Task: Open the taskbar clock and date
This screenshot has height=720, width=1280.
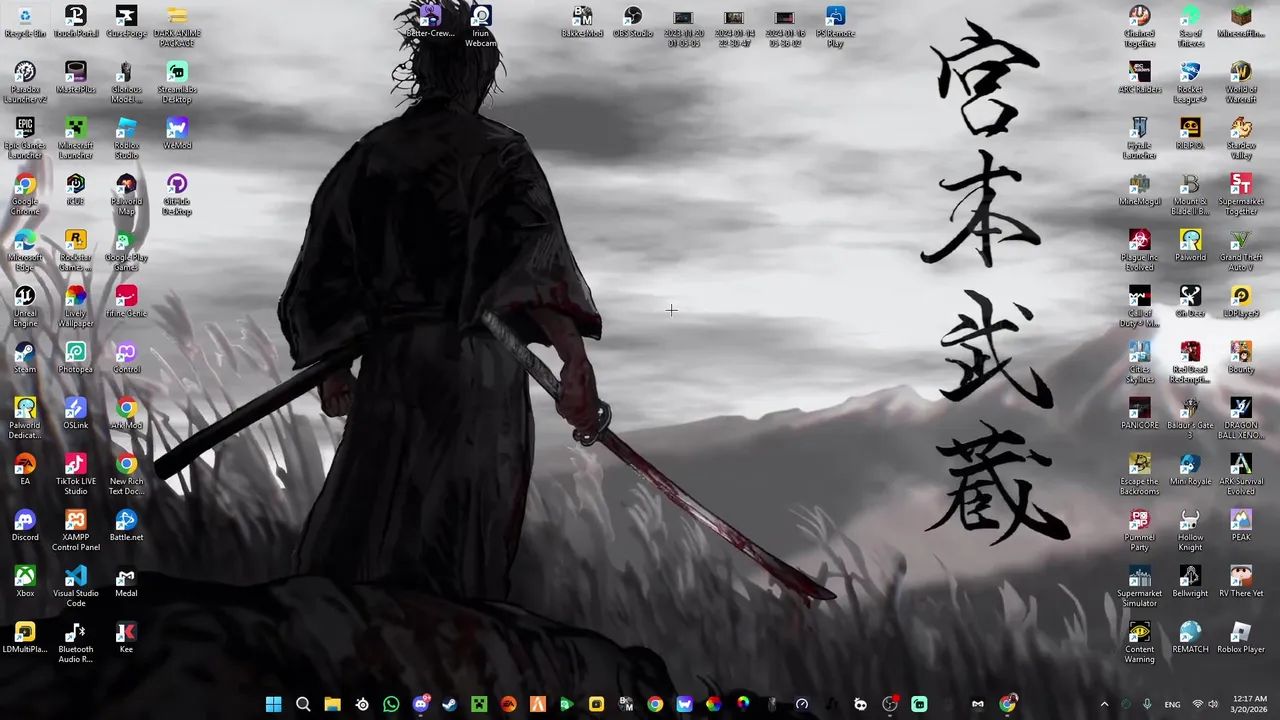Action: coord(1250,704)
